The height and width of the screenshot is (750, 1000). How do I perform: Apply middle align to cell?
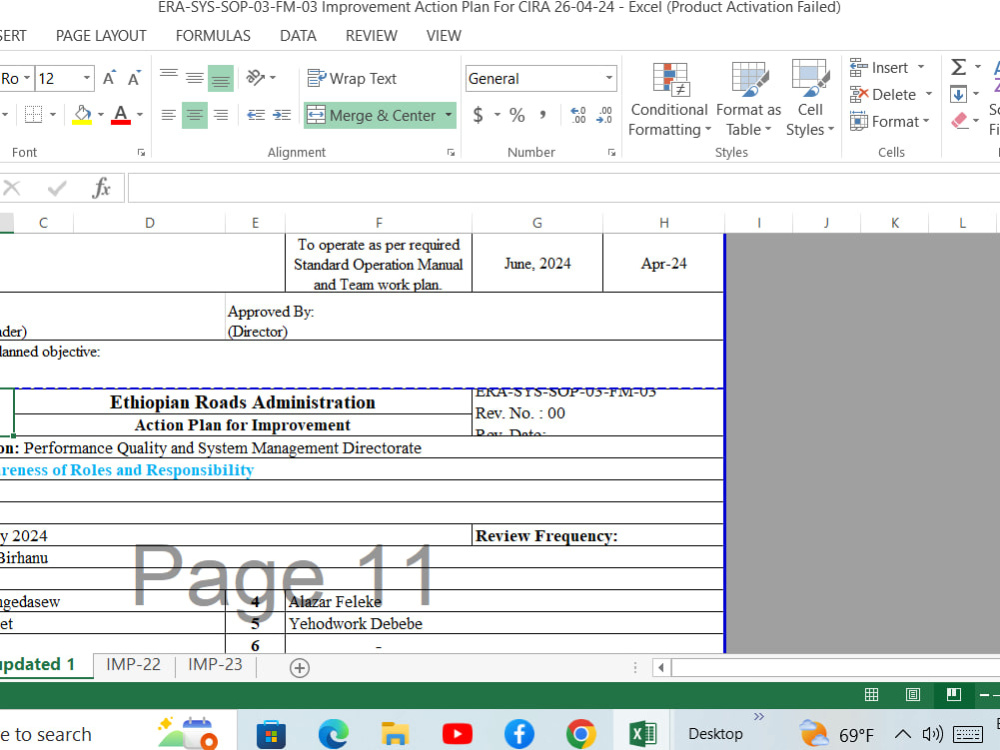click(195, 78)
